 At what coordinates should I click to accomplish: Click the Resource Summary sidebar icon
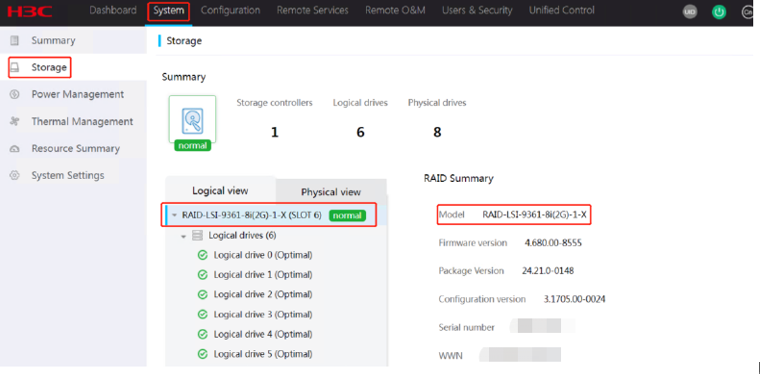(x=15, y=148)
